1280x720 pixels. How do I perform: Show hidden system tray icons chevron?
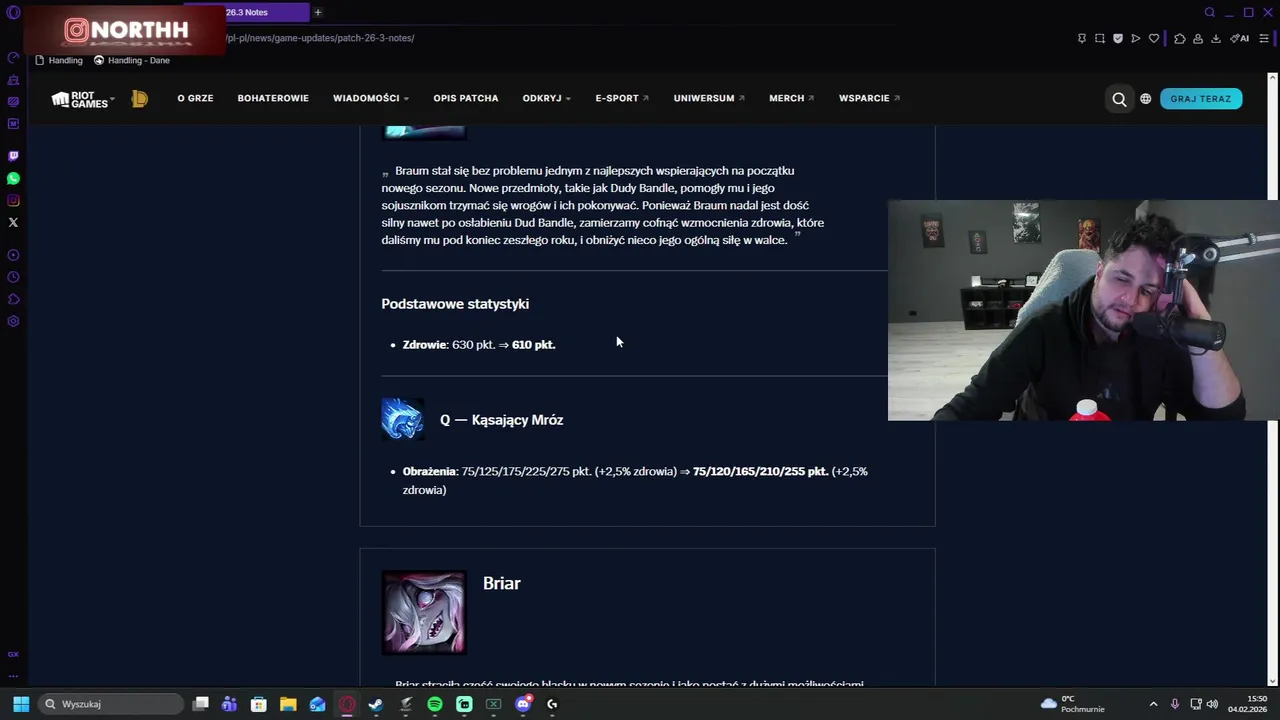pos(1153,704)
